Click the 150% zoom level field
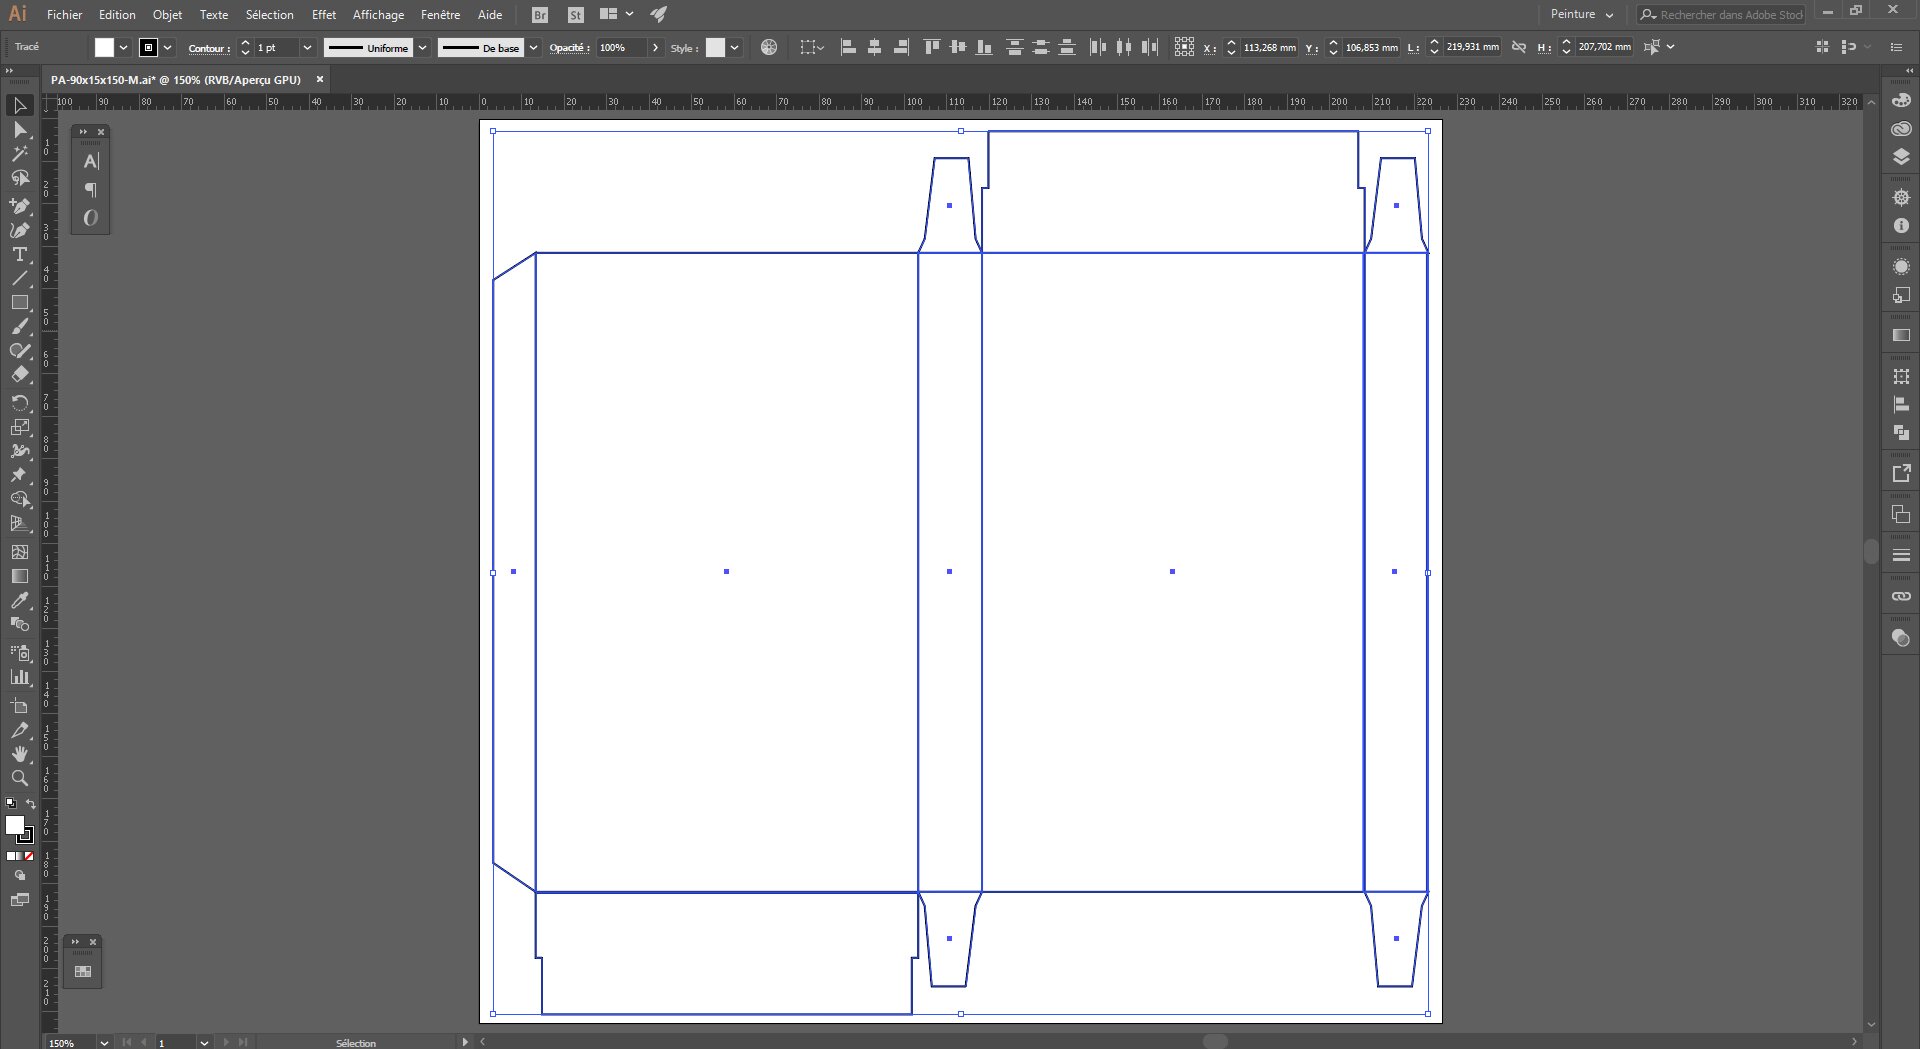The image size is (1920, 1049). pos(65,1043)
